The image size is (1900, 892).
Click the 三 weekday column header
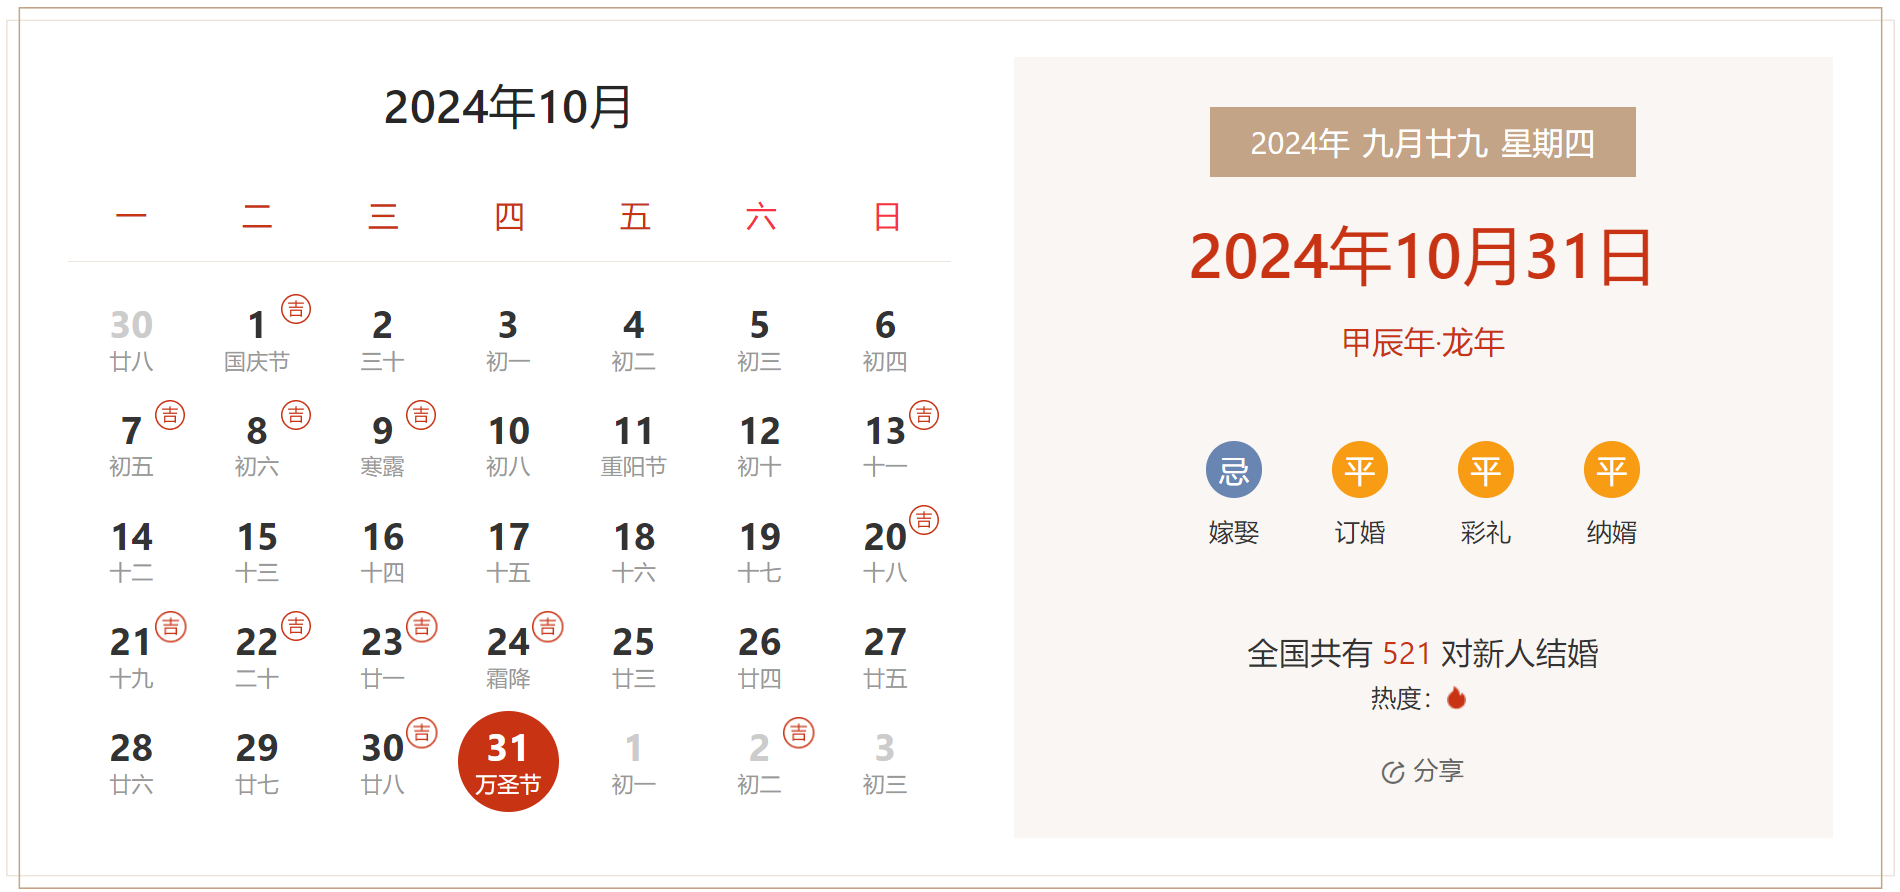(x=383, y=217)
